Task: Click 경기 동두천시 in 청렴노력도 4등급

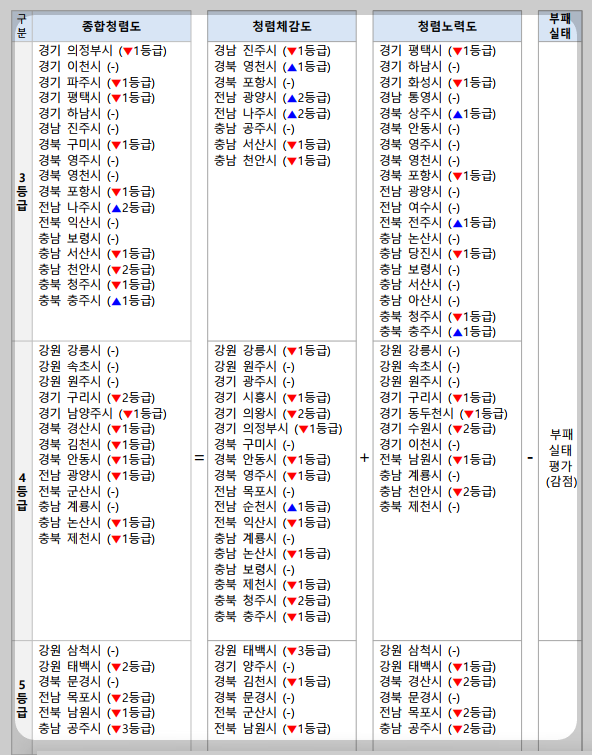Action: pos(443,414)
